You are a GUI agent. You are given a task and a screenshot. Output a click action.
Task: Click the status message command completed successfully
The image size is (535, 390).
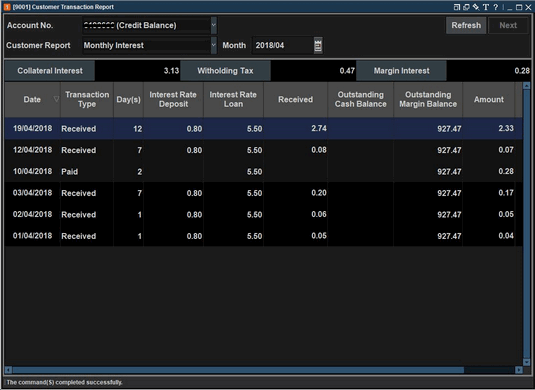(x=64, y=382)
